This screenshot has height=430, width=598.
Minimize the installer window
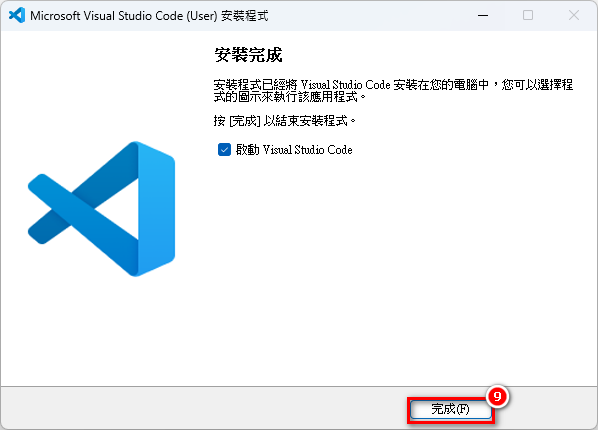click(x=483, y=16)
